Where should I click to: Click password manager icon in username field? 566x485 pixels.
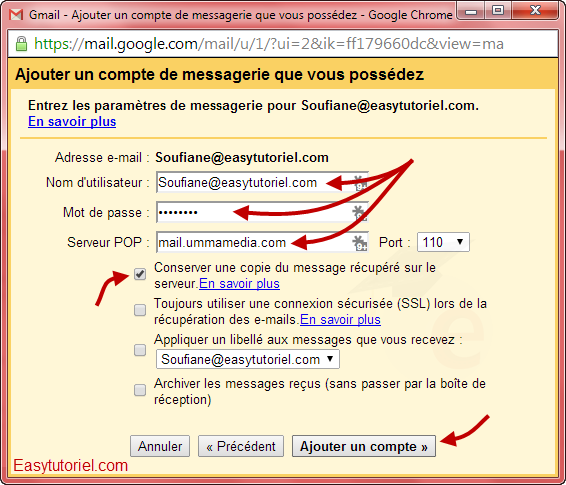(x=360, y=183)
